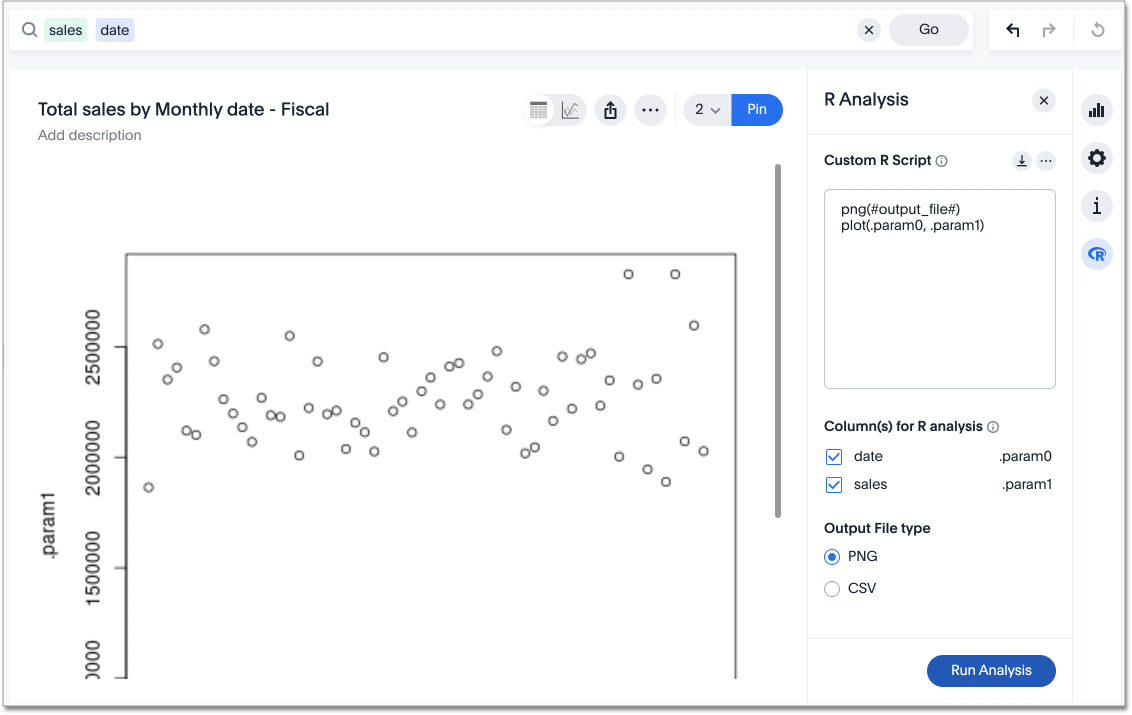Viewport: 1132px width, 715px height.
Task: Open the share/export options for the chart
Action: point(610,109)
